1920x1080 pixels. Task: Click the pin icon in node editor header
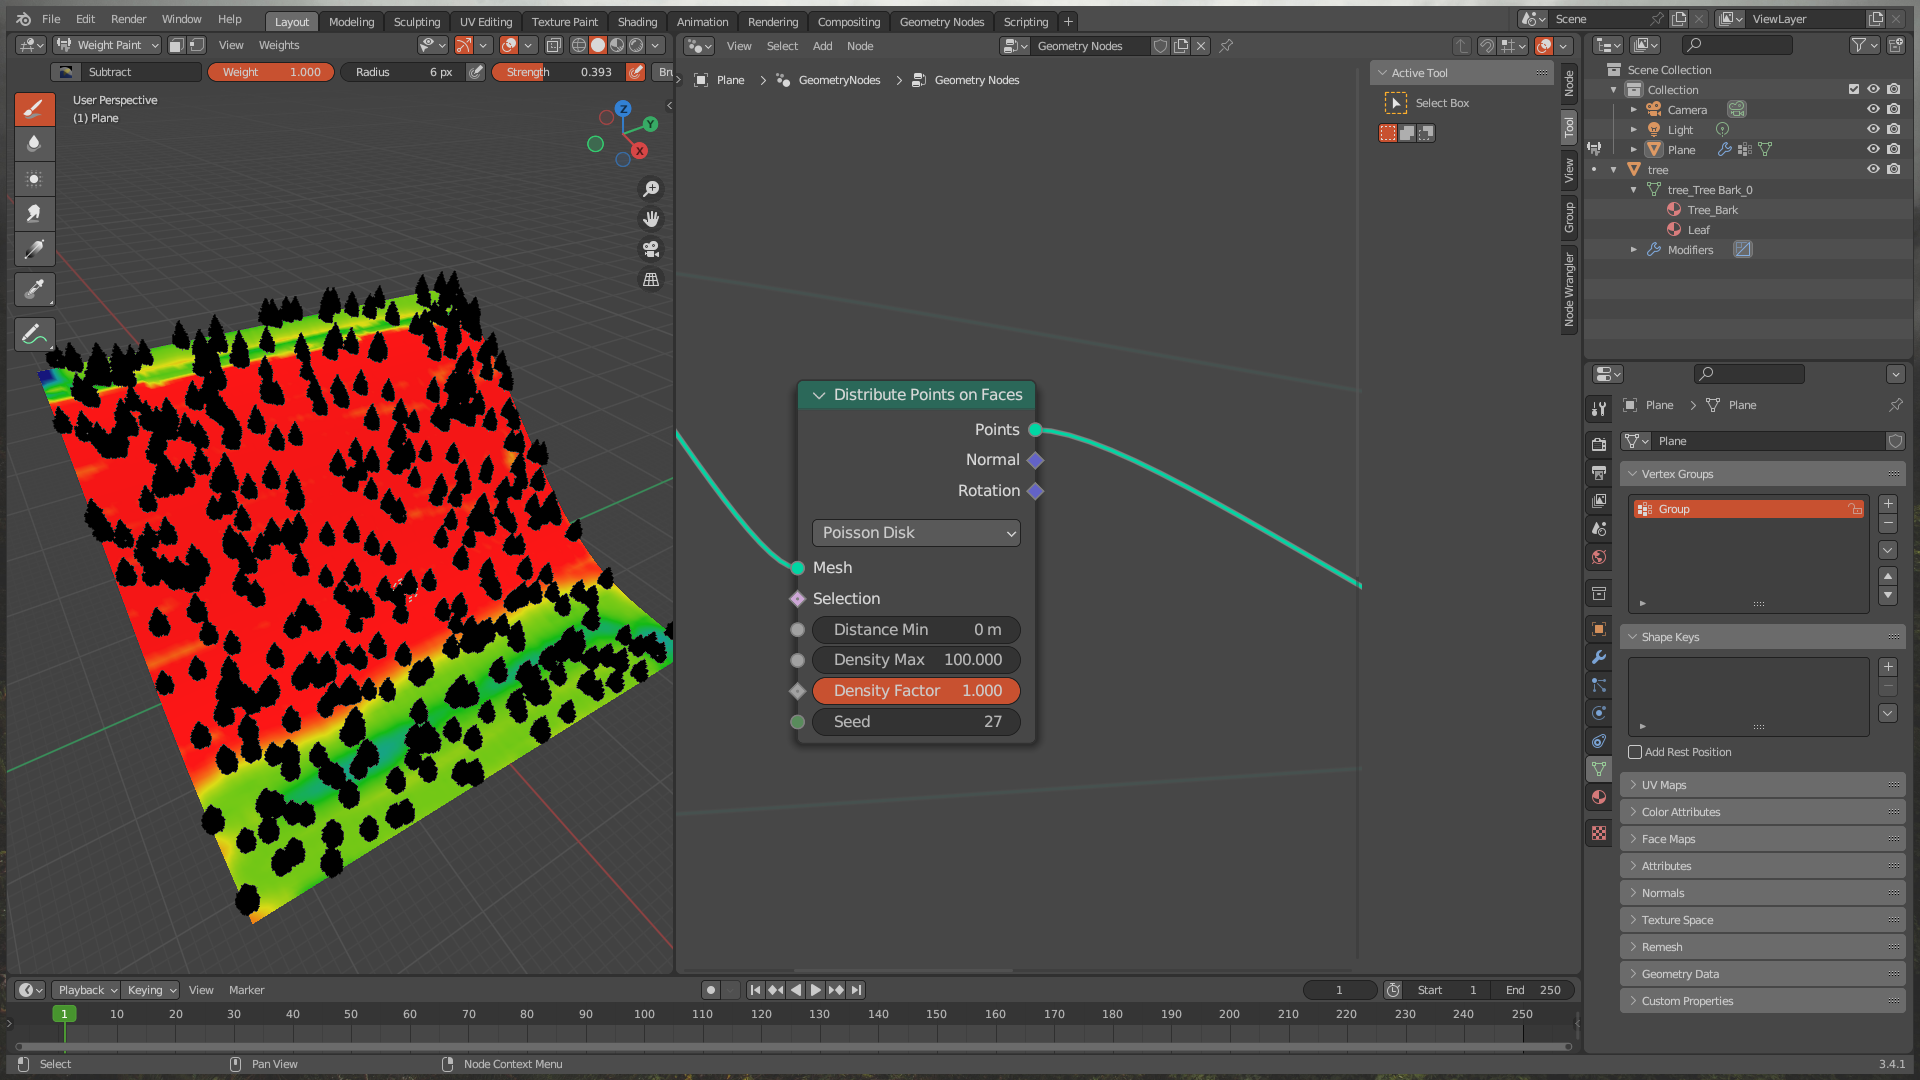coord(1226,45)
